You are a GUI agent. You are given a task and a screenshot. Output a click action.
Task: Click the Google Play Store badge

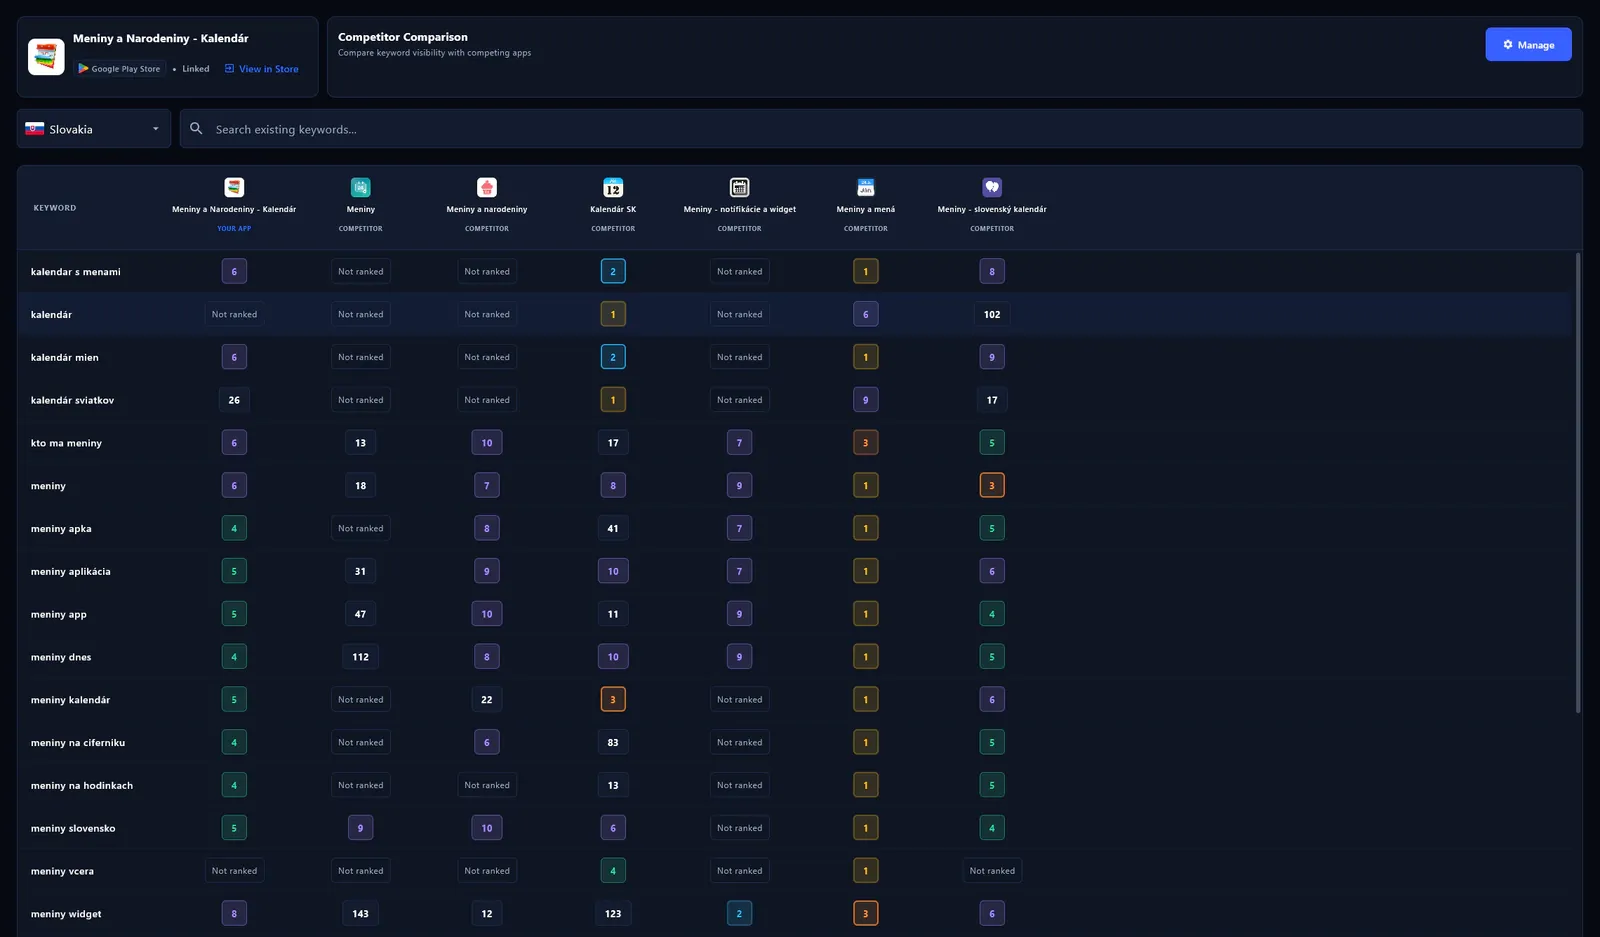pos(120,69)
